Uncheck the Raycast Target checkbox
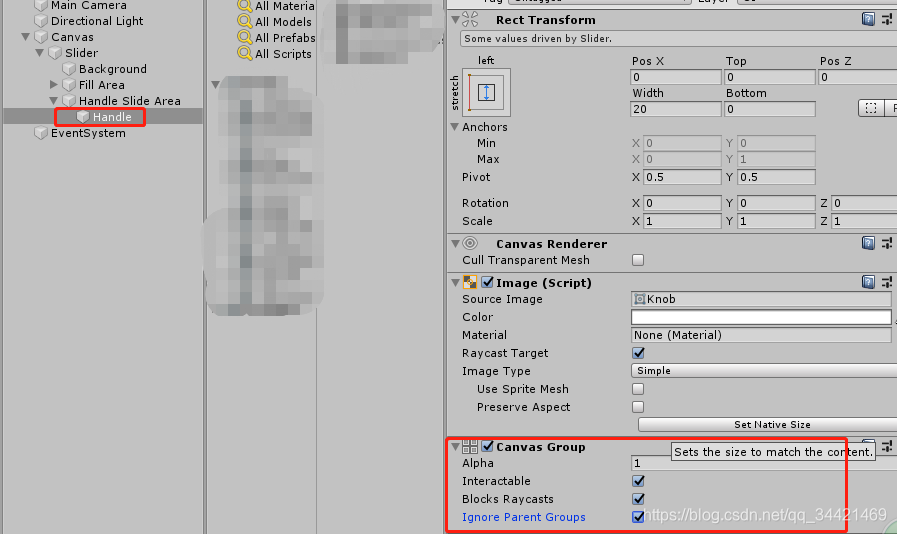 click(638, 353)
